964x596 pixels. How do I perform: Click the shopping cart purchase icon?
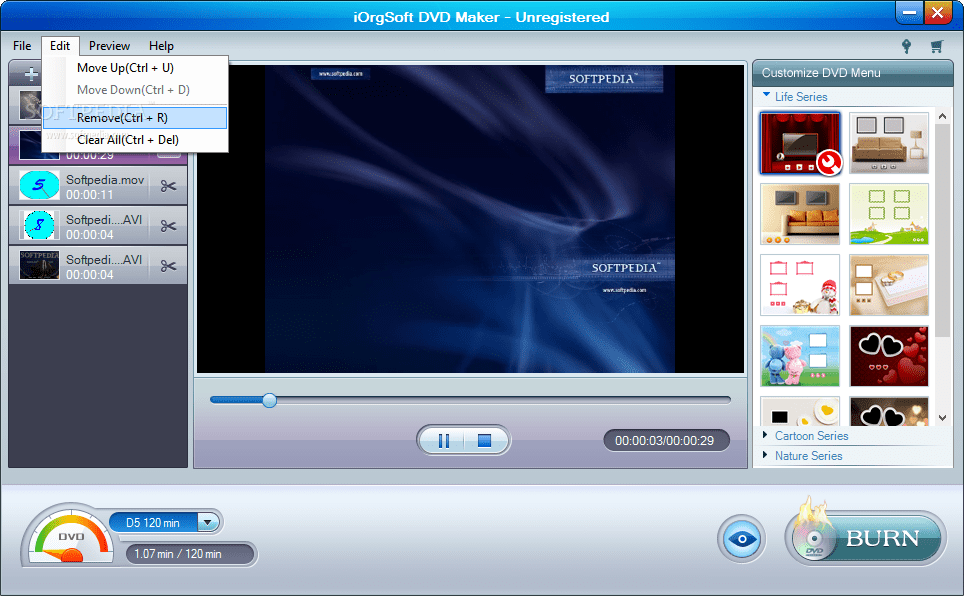(x=936, y=46)
